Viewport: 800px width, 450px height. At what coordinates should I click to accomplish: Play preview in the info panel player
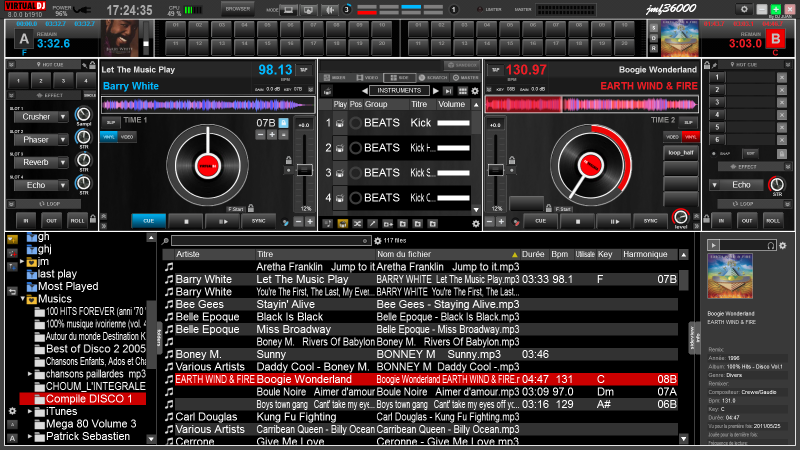coord(713,245)
